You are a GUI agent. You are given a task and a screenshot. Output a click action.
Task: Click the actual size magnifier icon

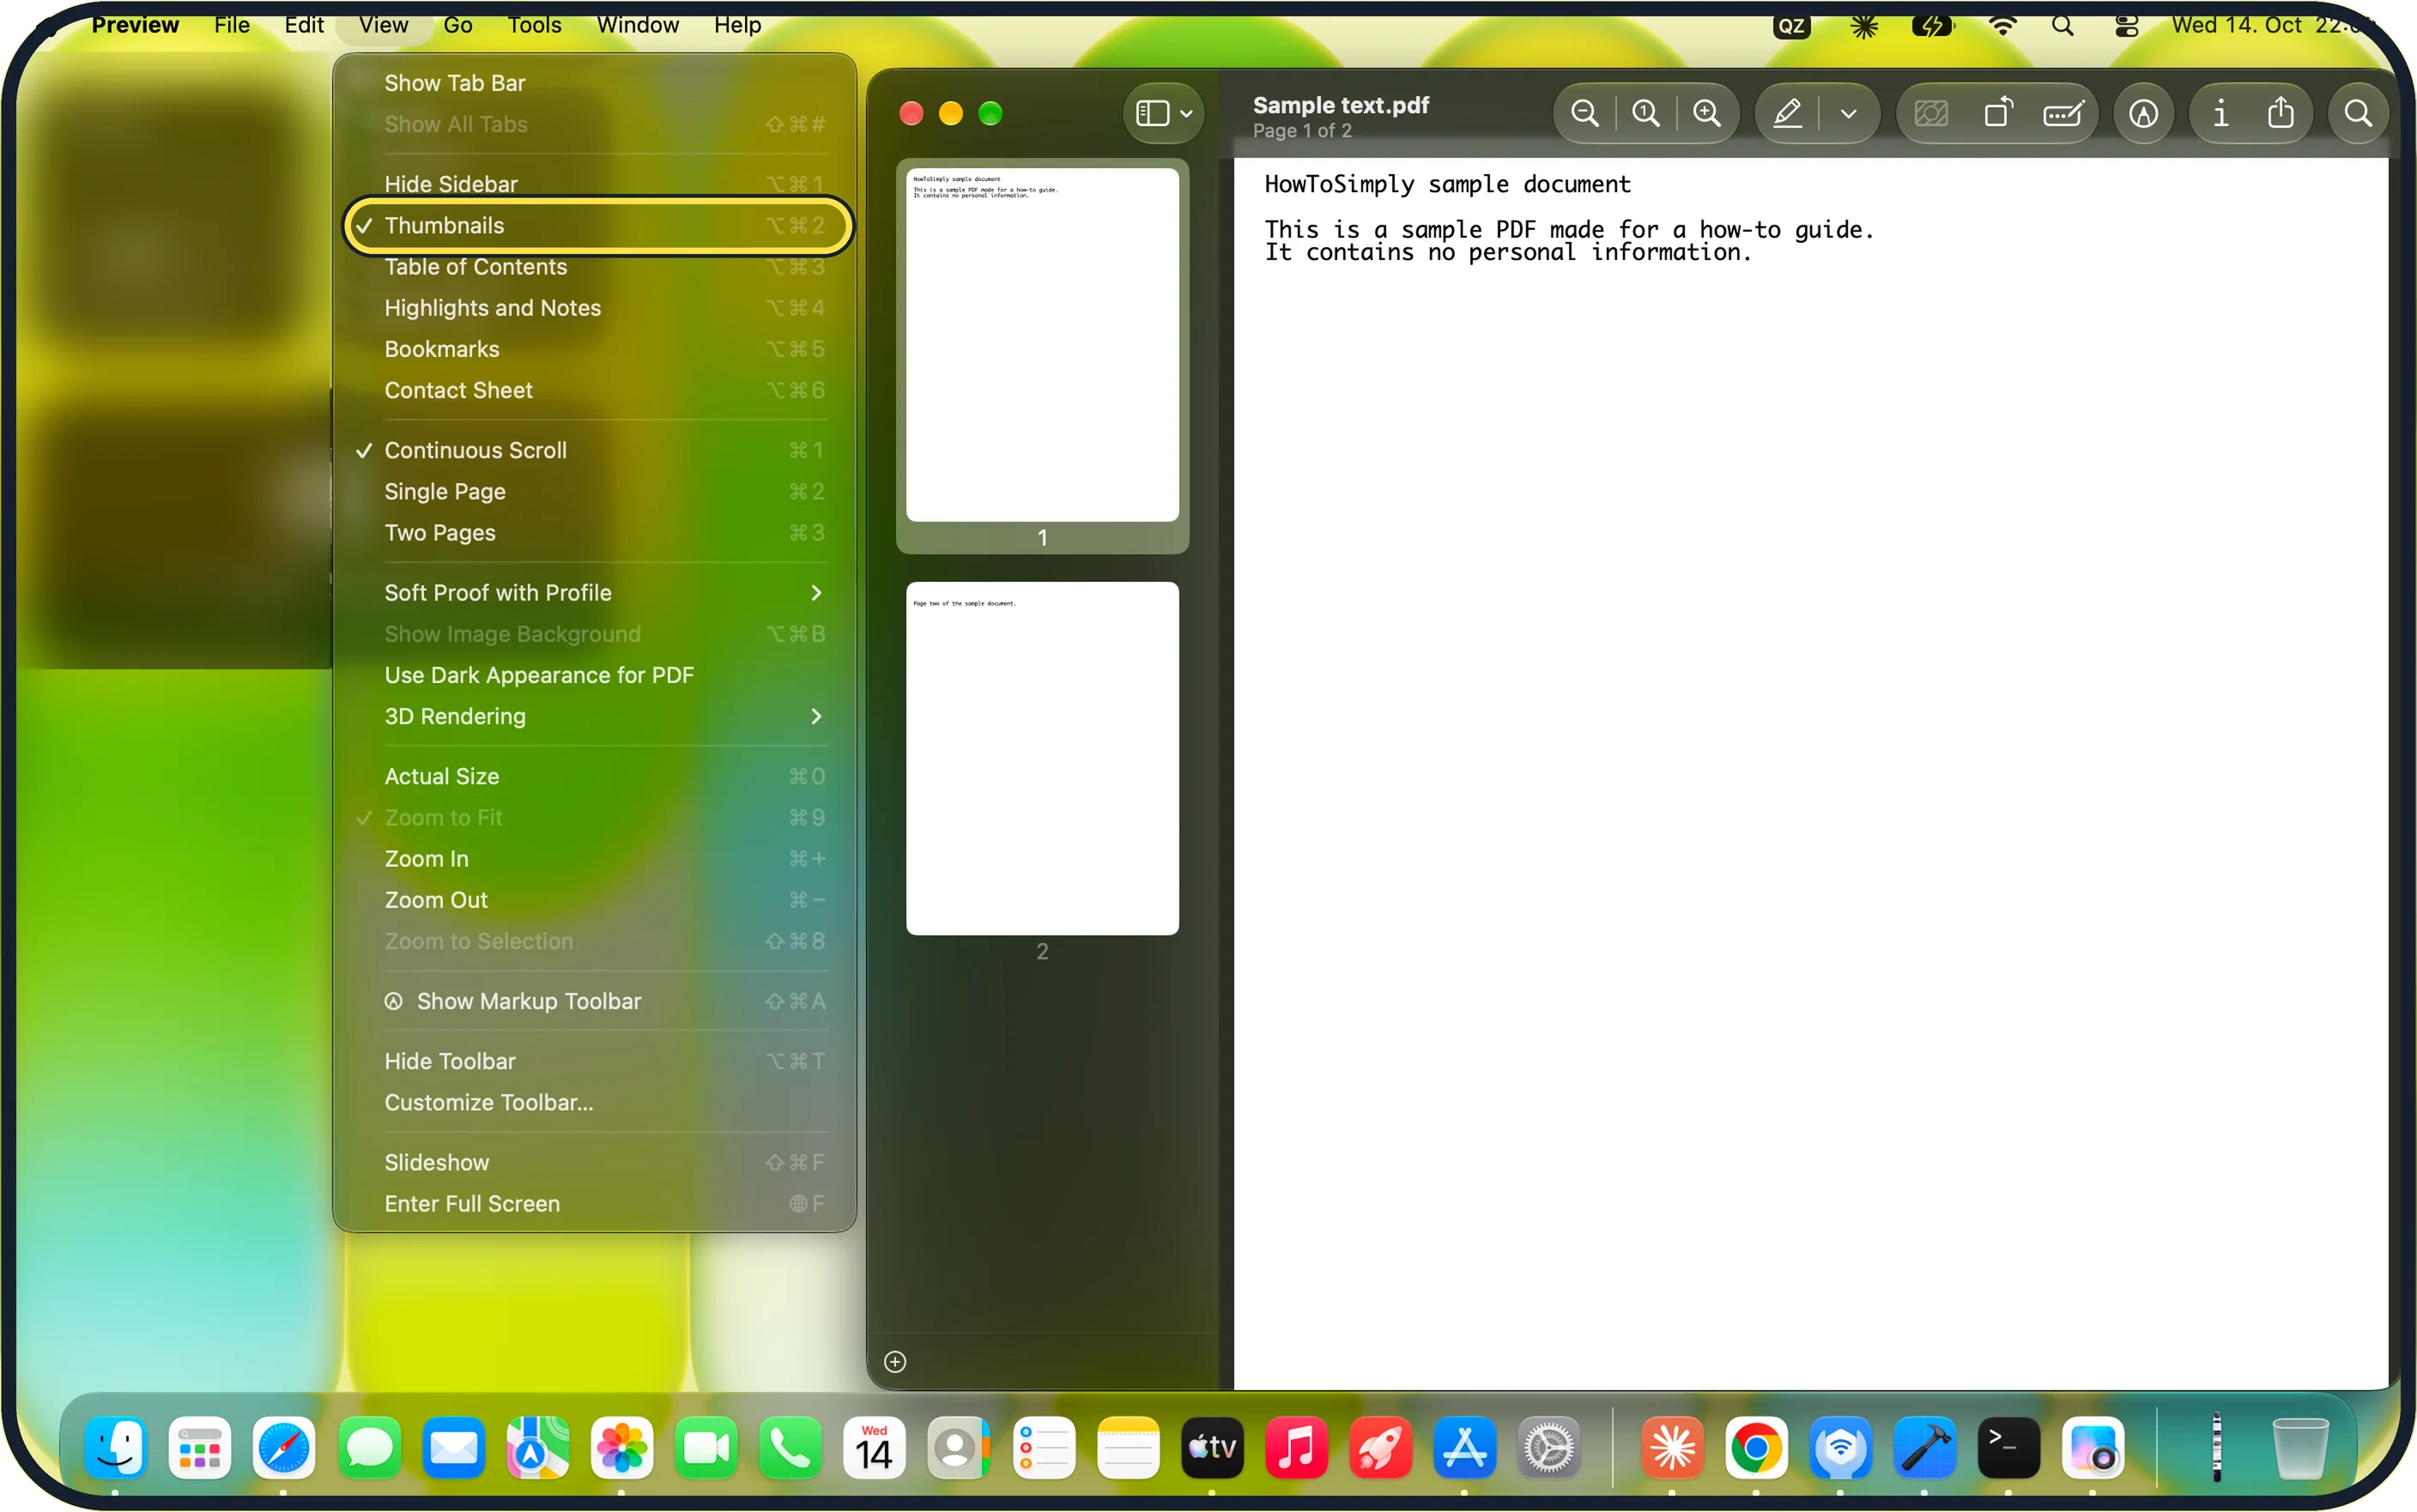coord(1646,113)
